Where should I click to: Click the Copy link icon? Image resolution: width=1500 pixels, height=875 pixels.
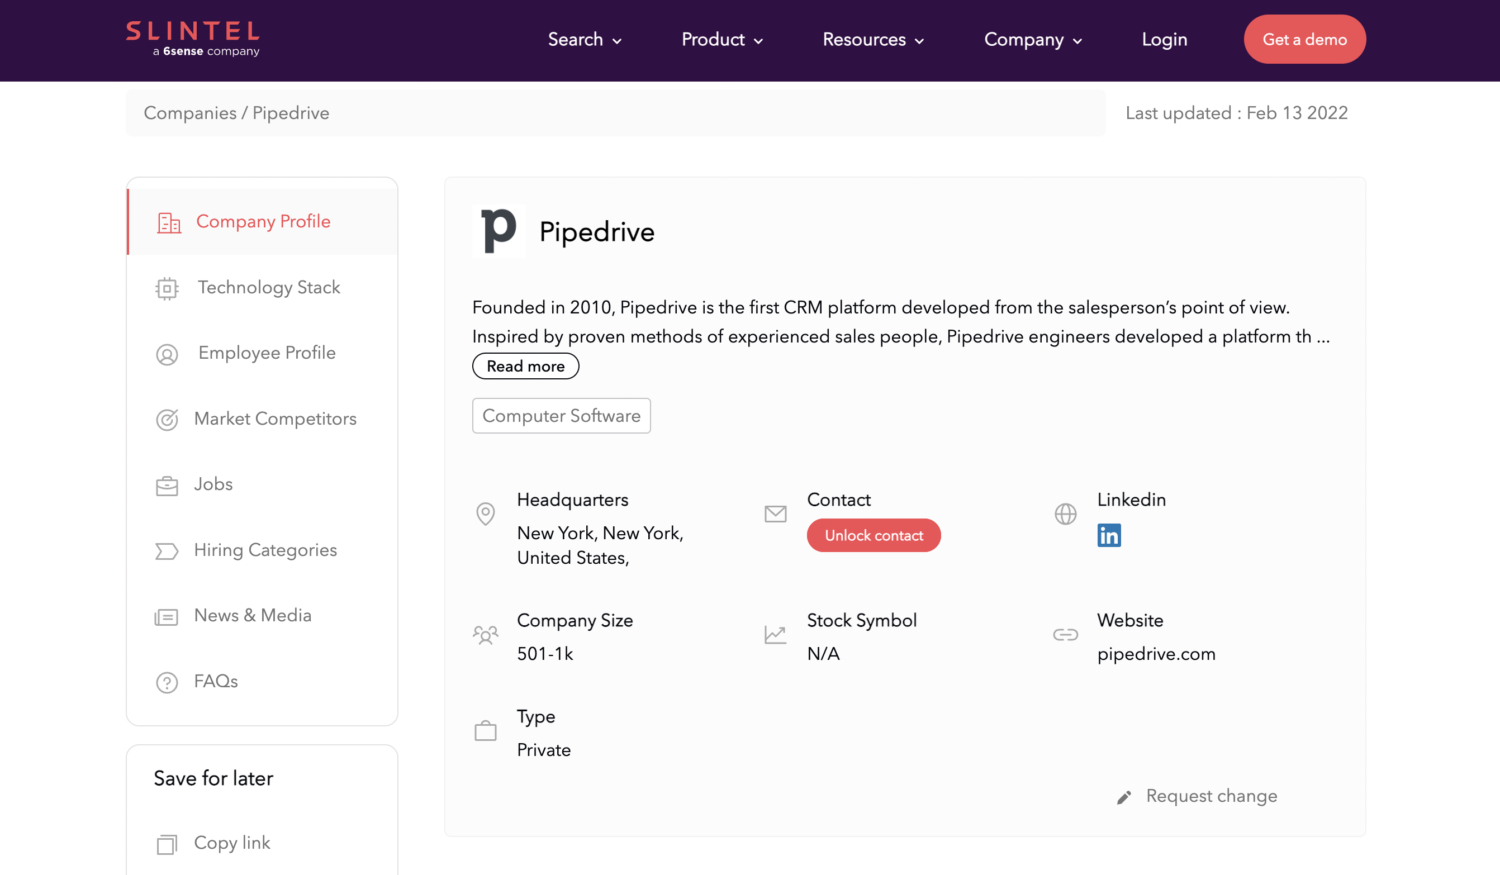click(x=167, y=844)
